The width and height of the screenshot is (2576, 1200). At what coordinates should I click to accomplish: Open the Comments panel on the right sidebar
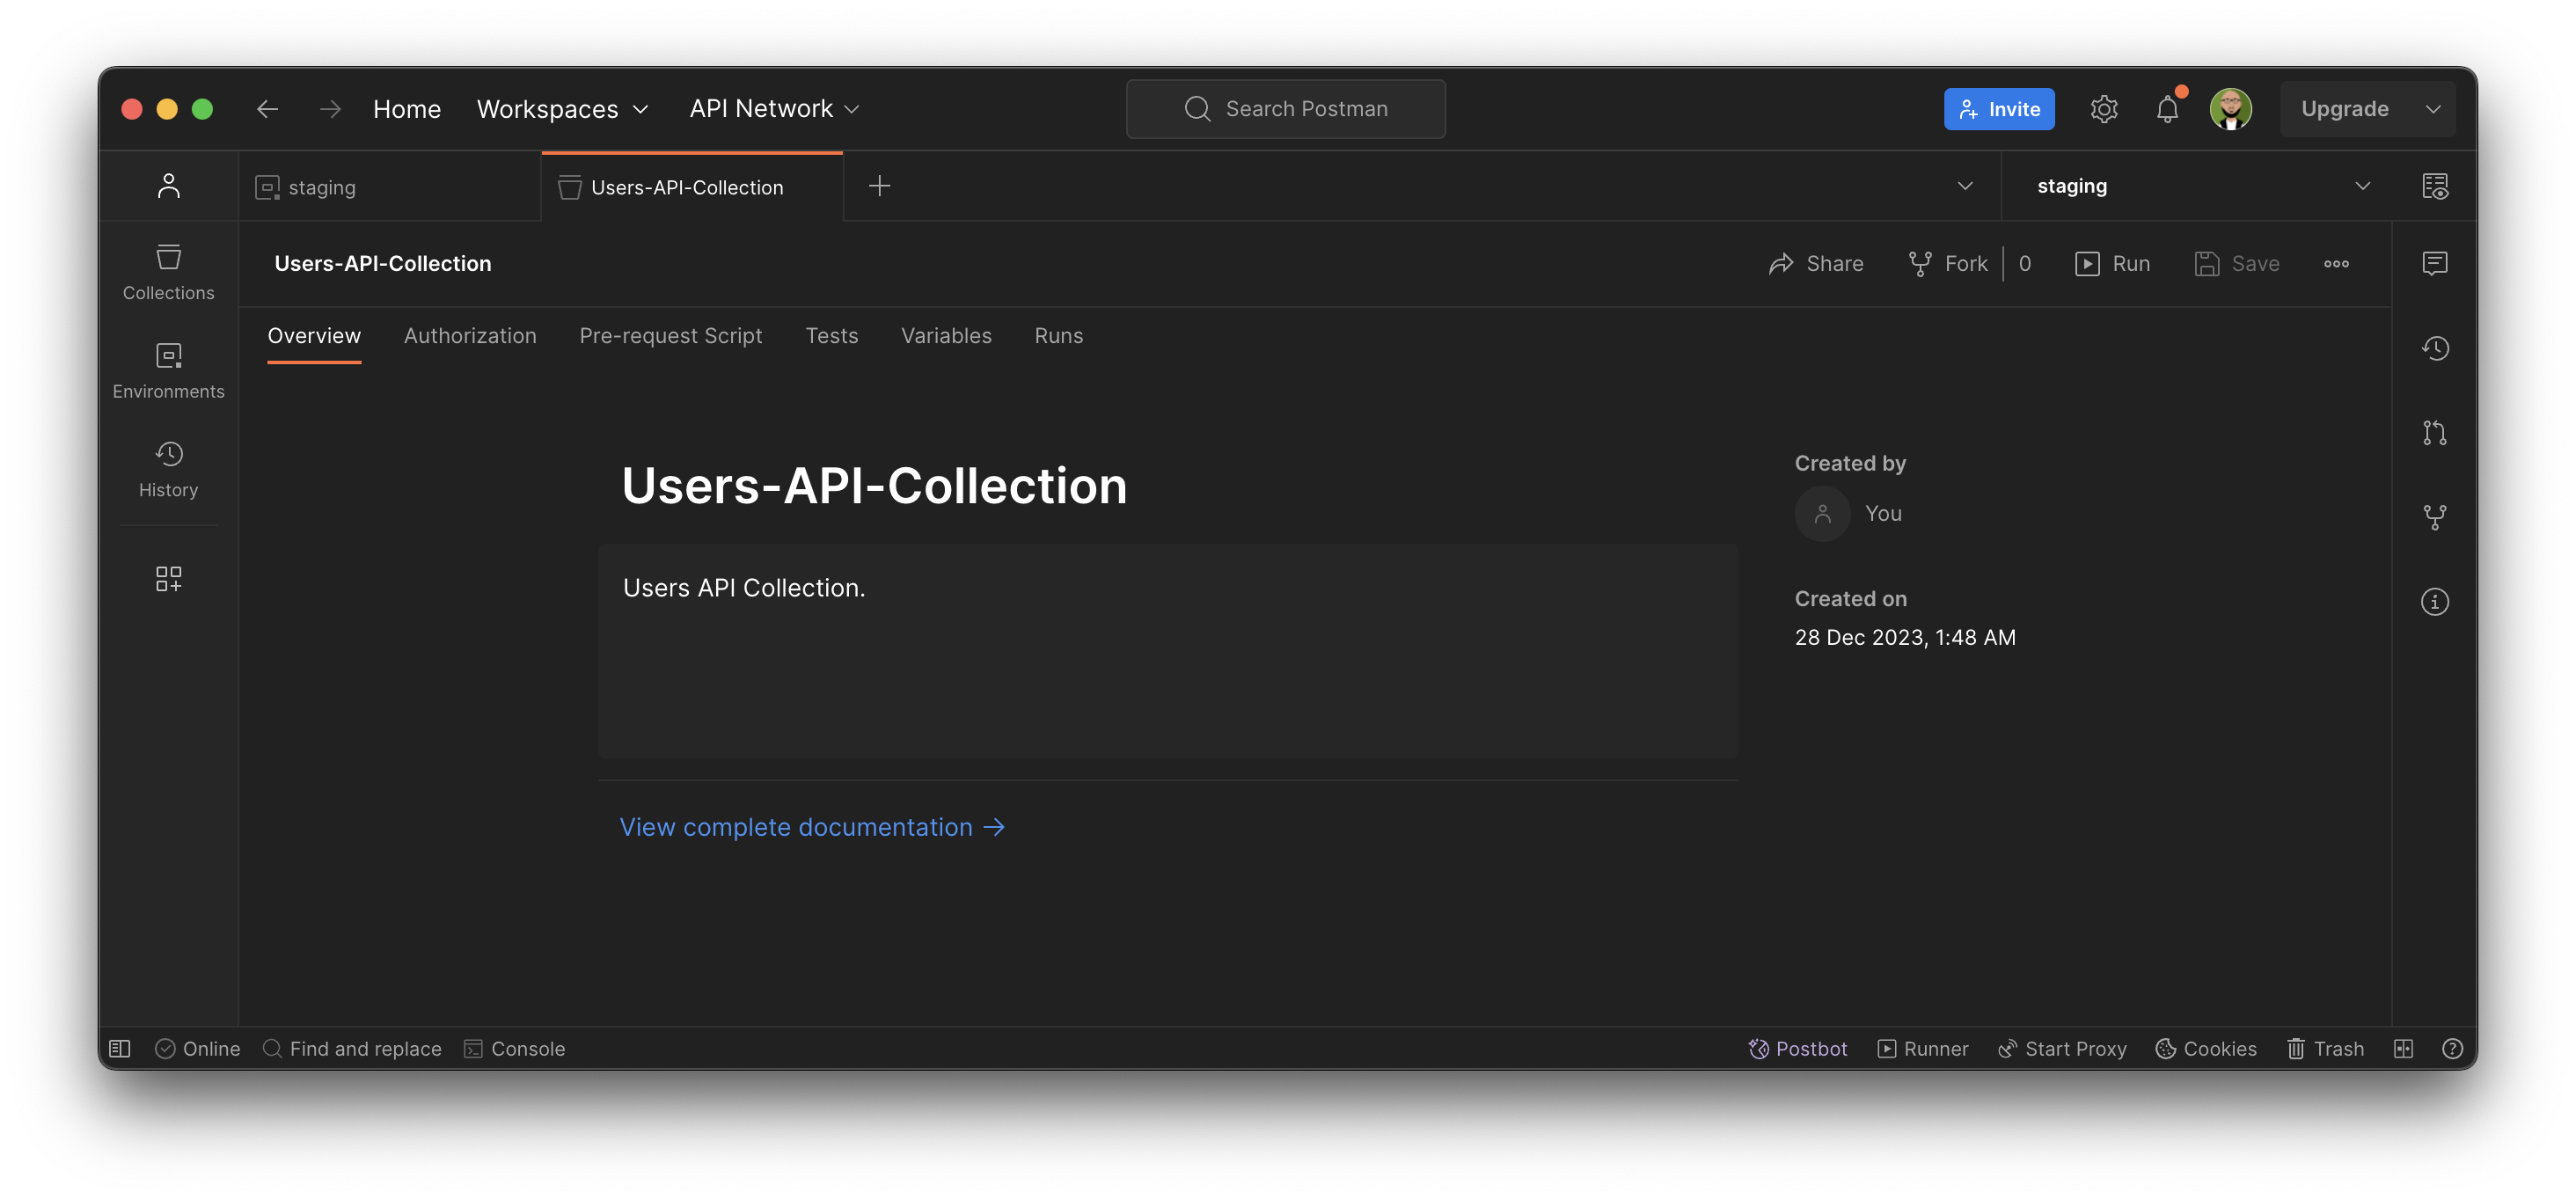tap(2436, 263)
